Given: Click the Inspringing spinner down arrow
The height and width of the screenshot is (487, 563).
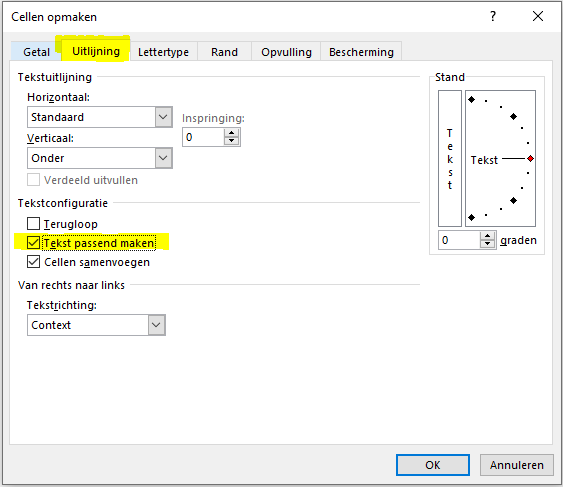Looking at the screenshot, I should [232, 141].
